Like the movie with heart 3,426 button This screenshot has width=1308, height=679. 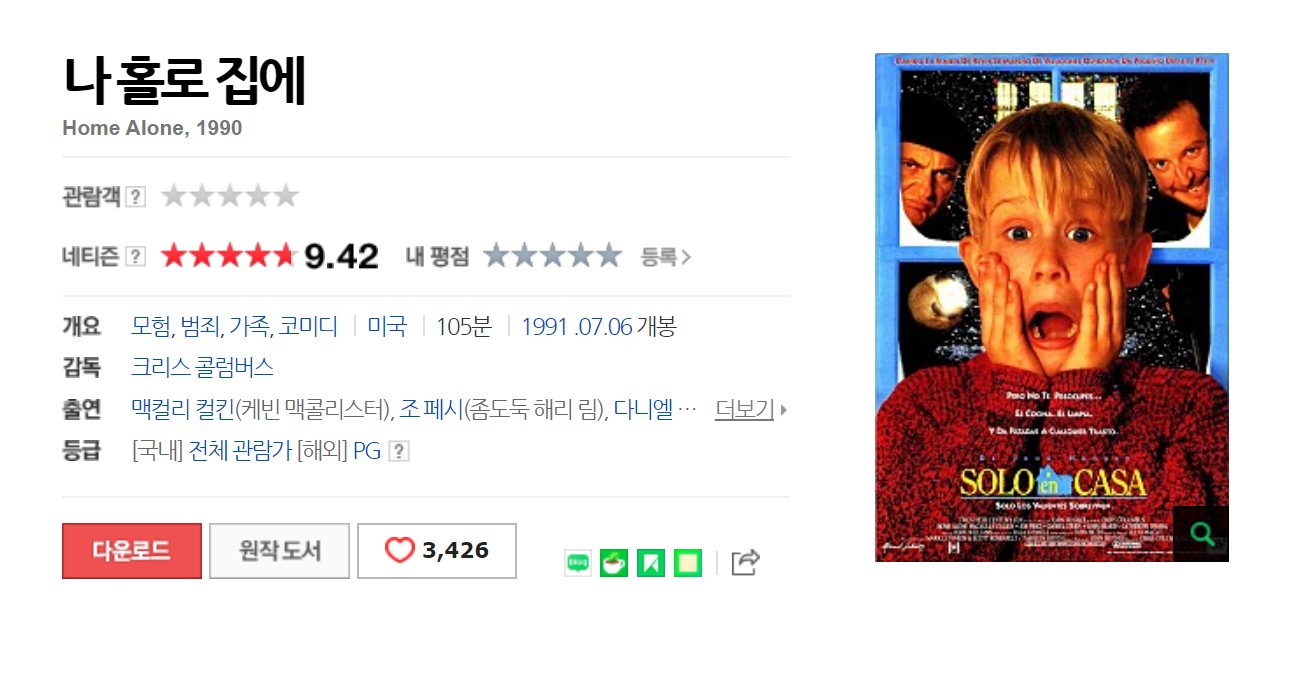tap(437, 551)
